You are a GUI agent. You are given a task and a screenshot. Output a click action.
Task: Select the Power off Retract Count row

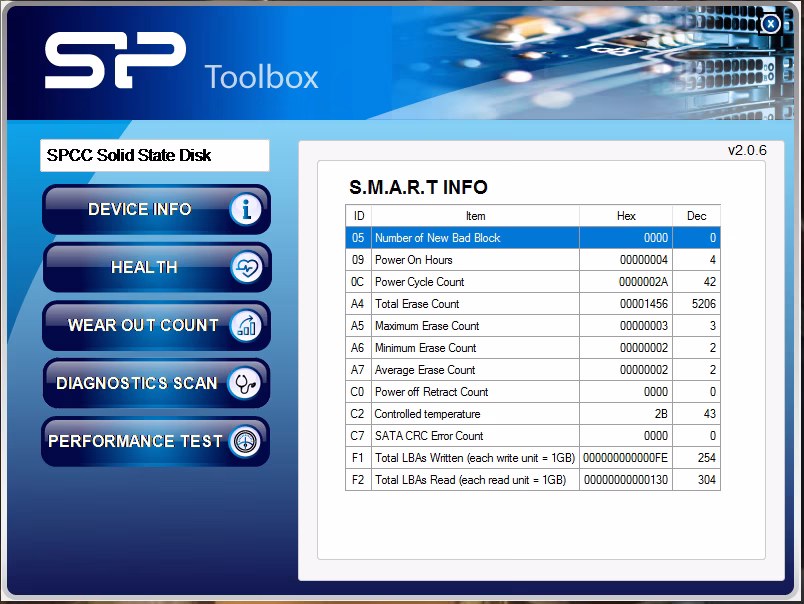click(x=533, y=392)
